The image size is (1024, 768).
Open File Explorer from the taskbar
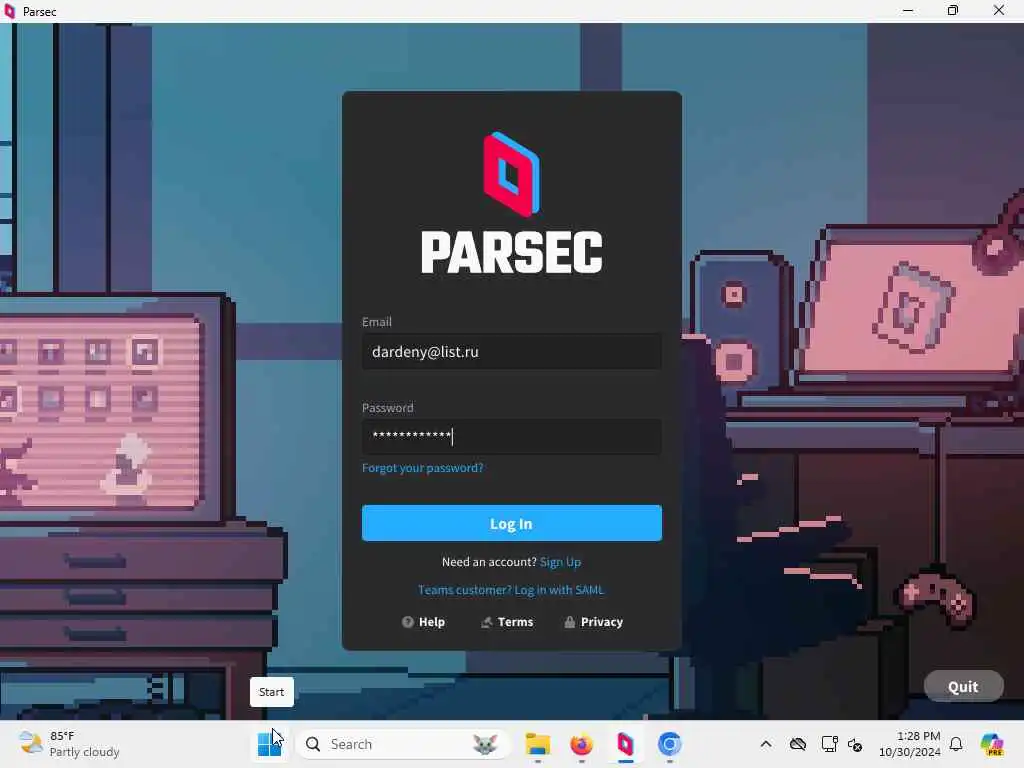point(537,744)
